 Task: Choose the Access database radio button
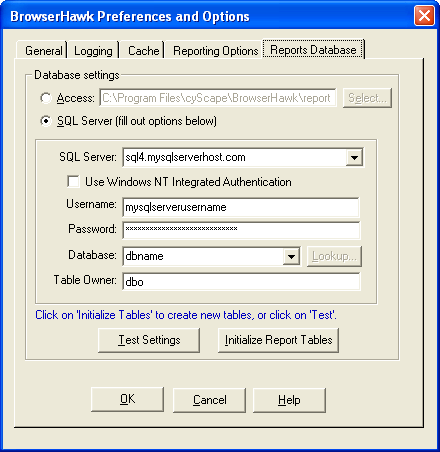point(46,98)
